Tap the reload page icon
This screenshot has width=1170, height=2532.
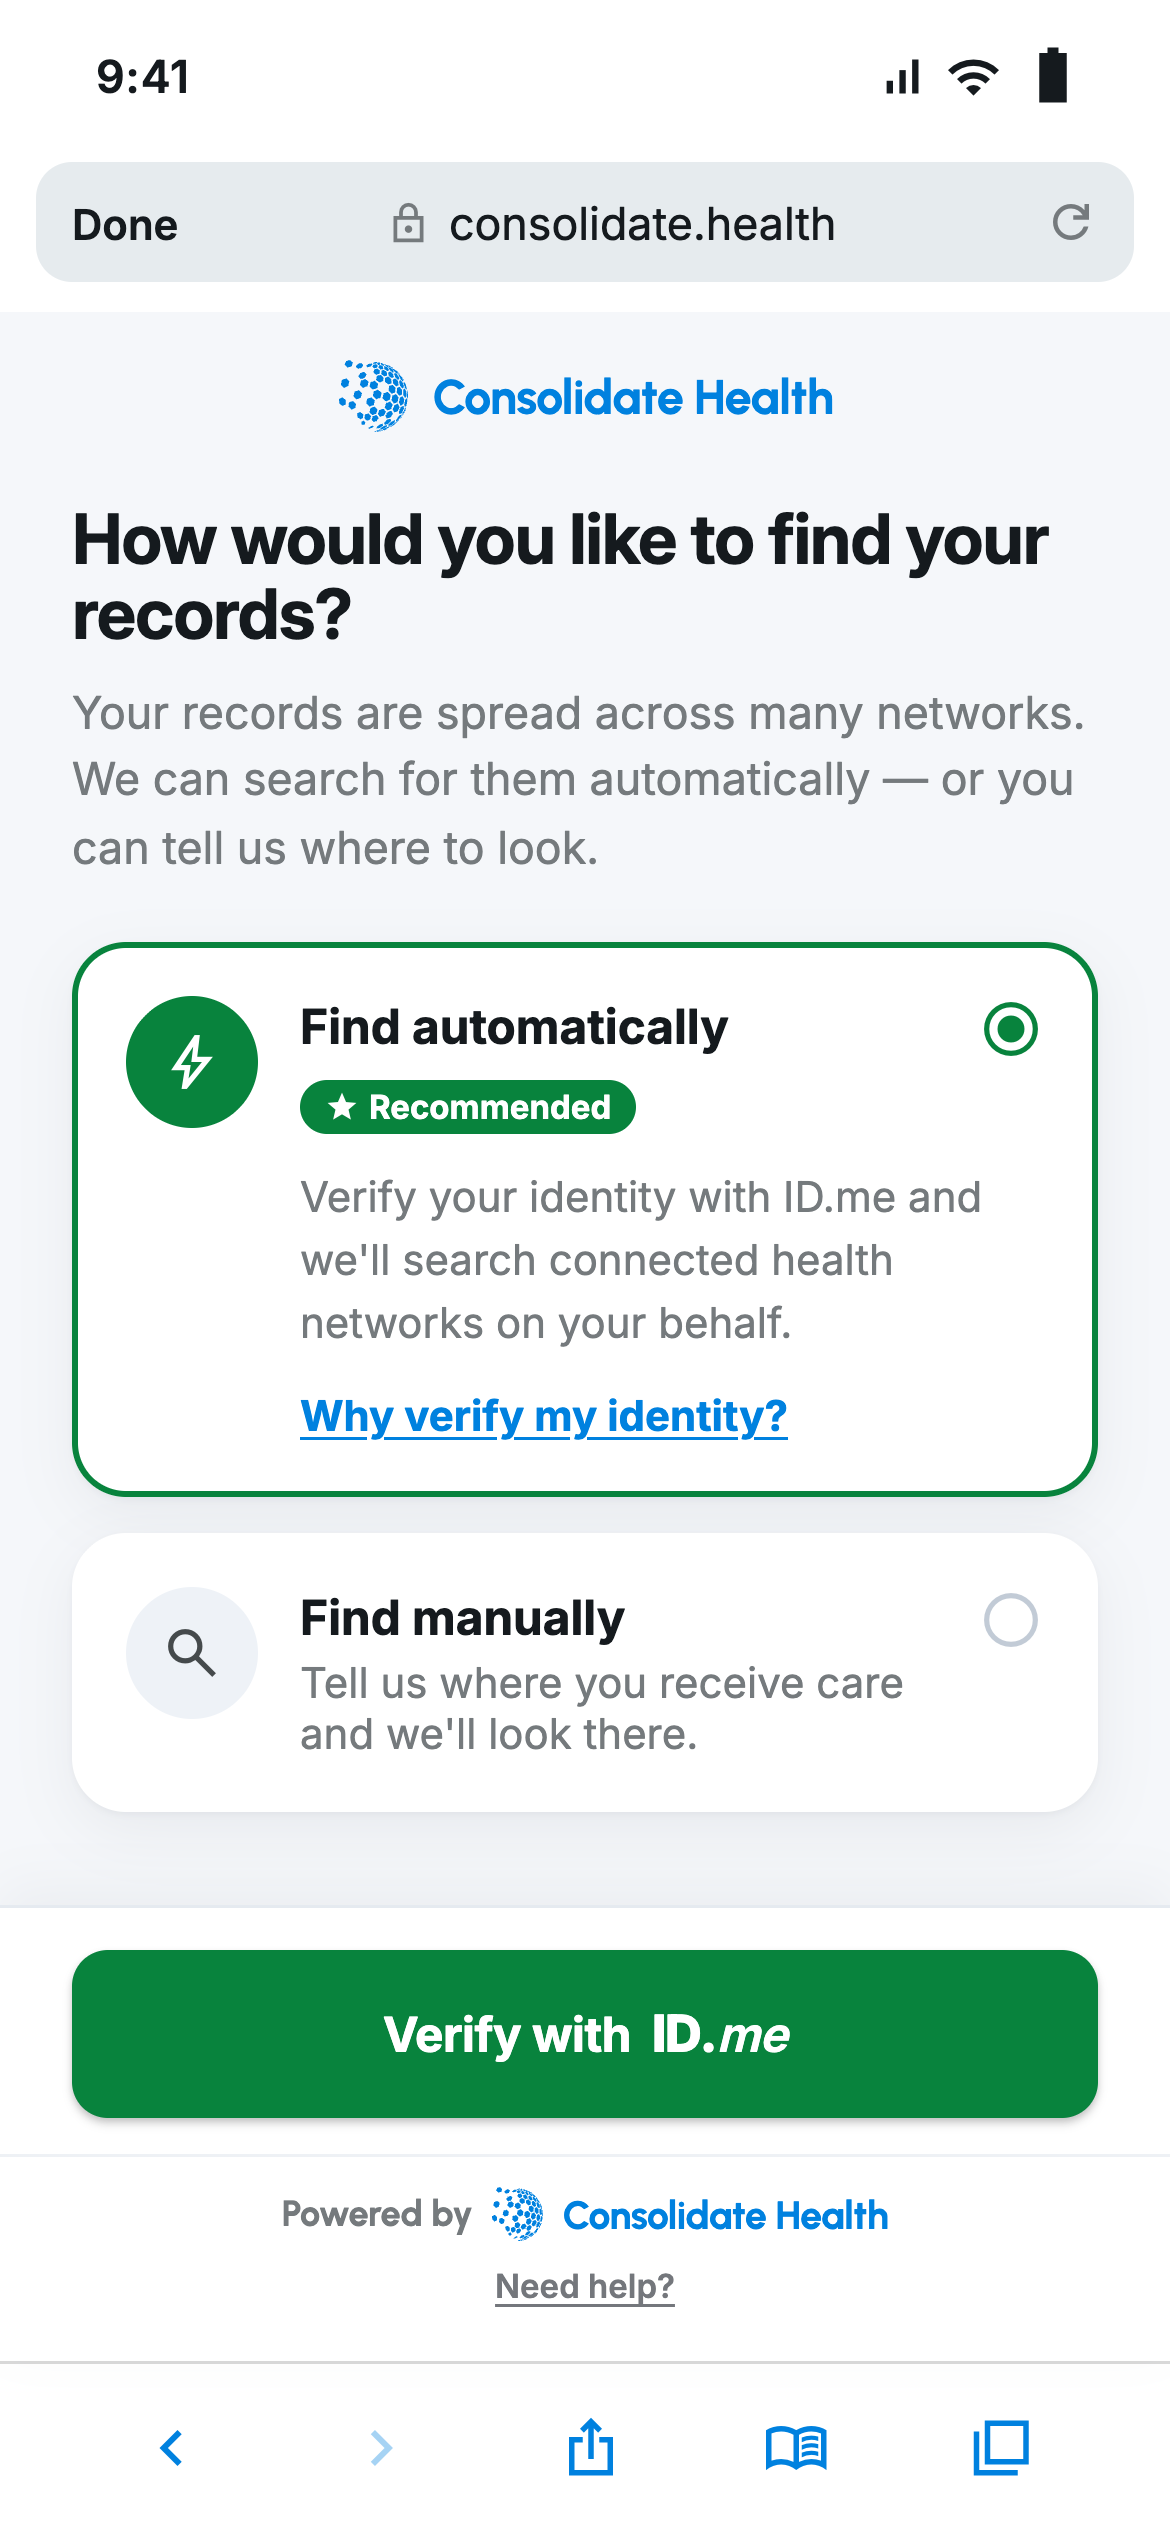pyautogui.click(x=1070, y=222)
